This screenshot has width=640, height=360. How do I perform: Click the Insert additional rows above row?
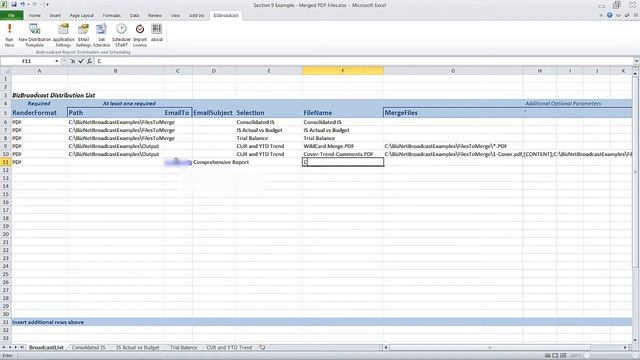click(x=322, y=322)
